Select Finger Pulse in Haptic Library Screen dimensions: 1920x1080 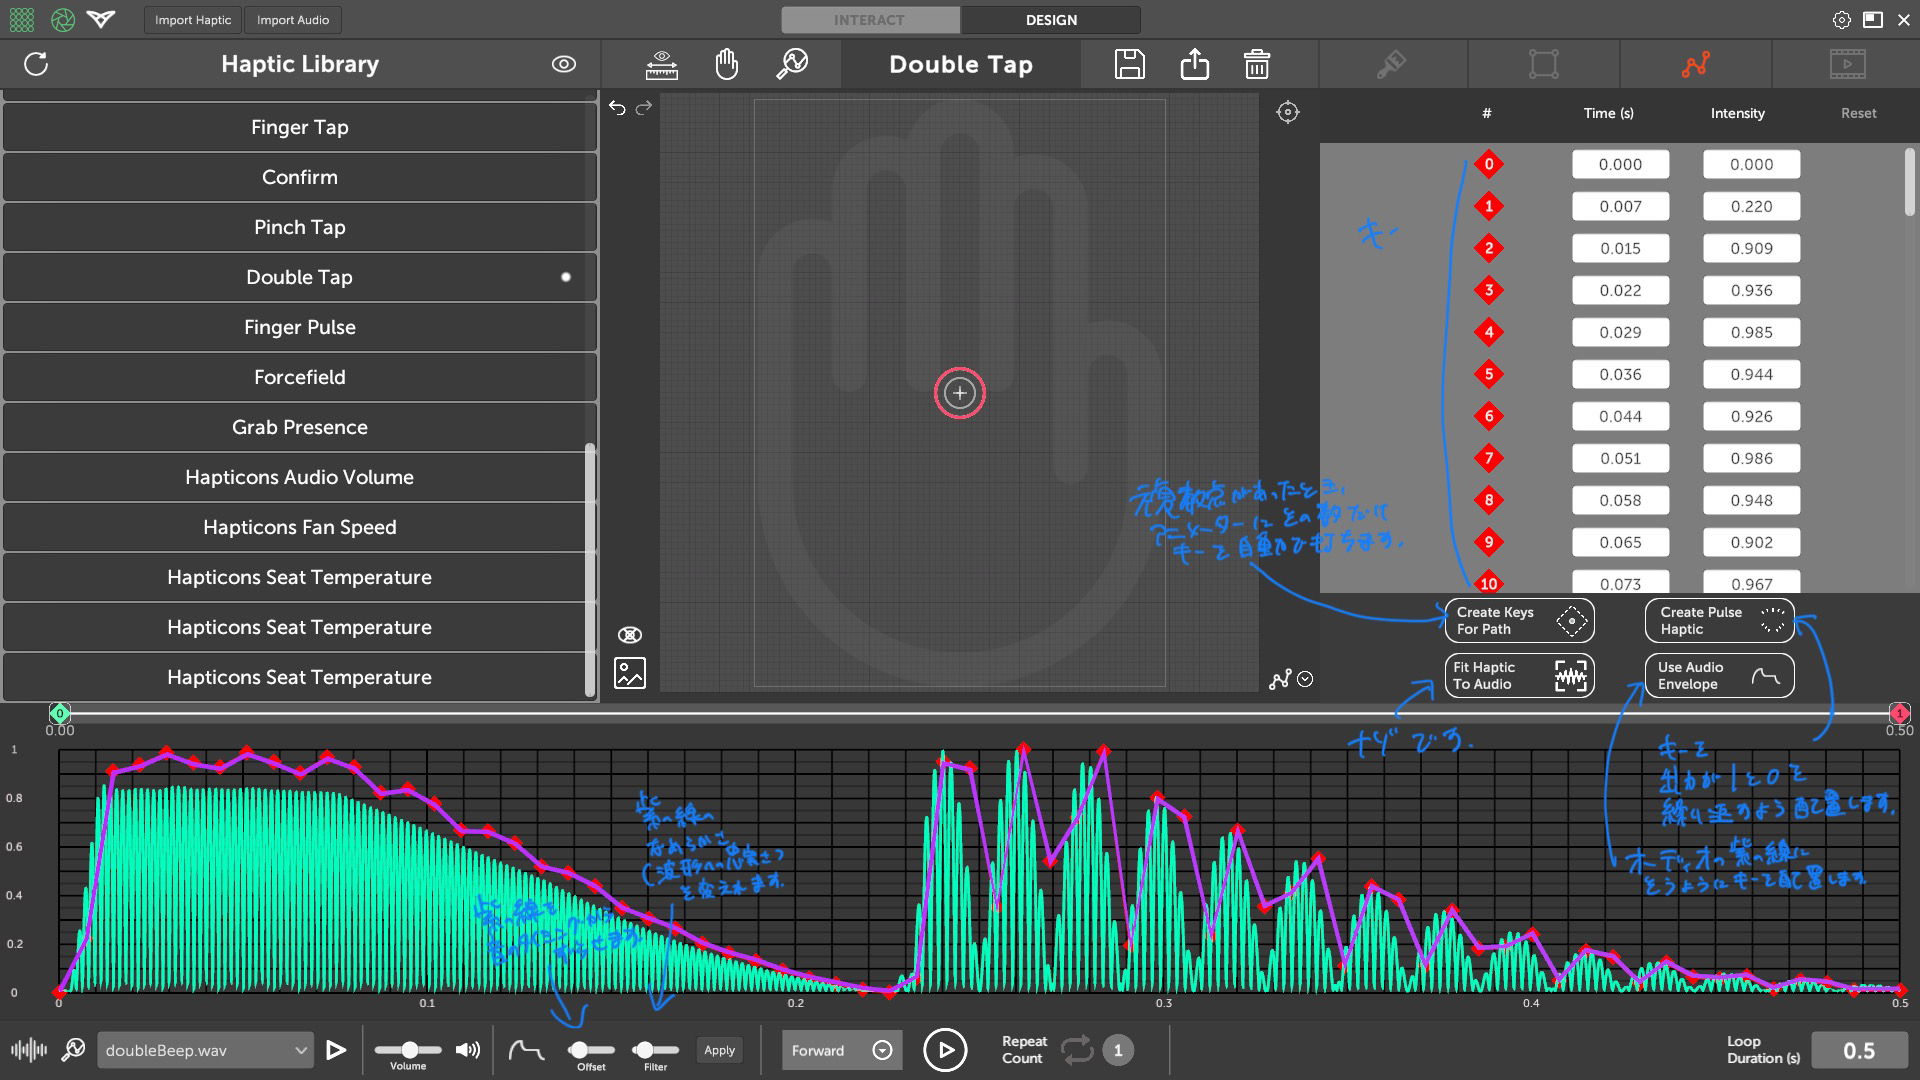pyautogui.click(x=299, y=327)
